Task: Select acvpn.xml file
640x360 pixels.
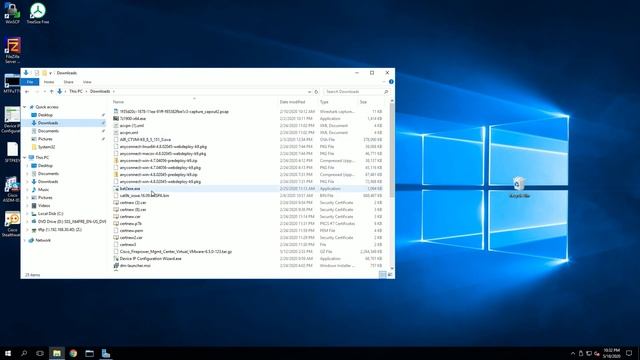Action: point(129,133)
